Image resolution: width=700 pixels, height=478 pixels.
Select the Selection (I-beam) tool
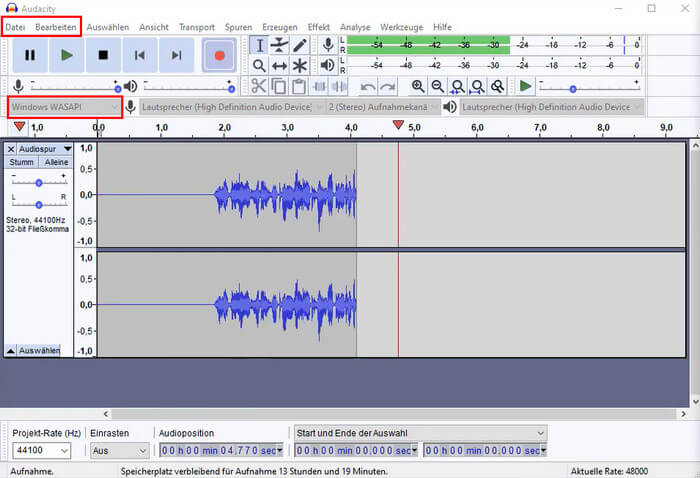[259, 45]
